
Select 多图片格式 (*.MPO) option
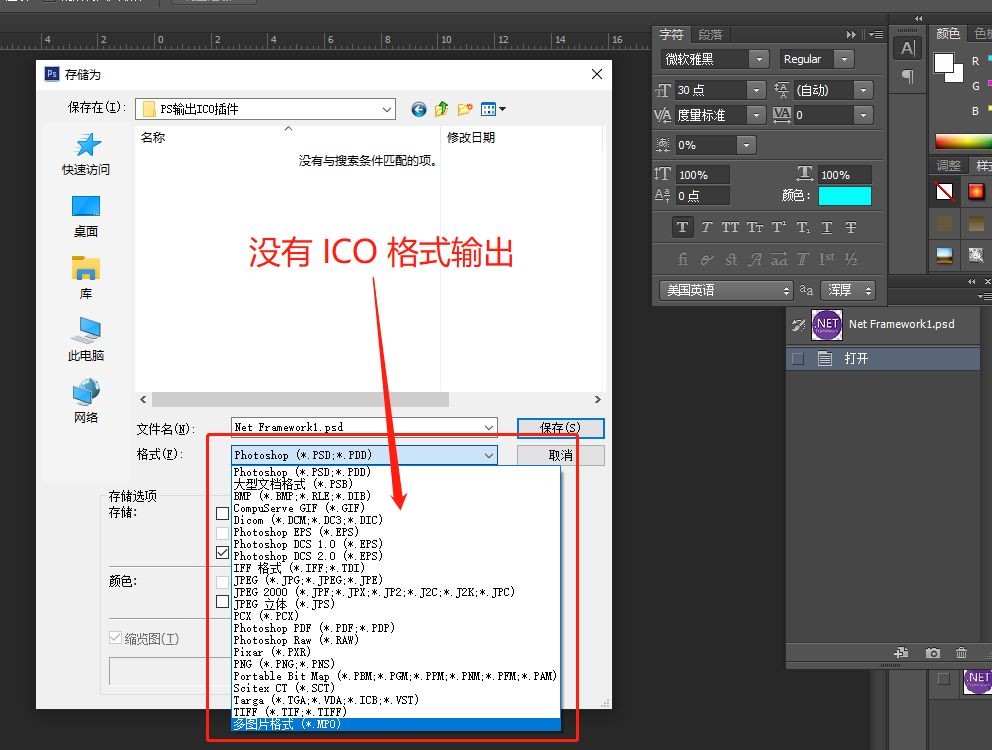click(x=396, y=724)
